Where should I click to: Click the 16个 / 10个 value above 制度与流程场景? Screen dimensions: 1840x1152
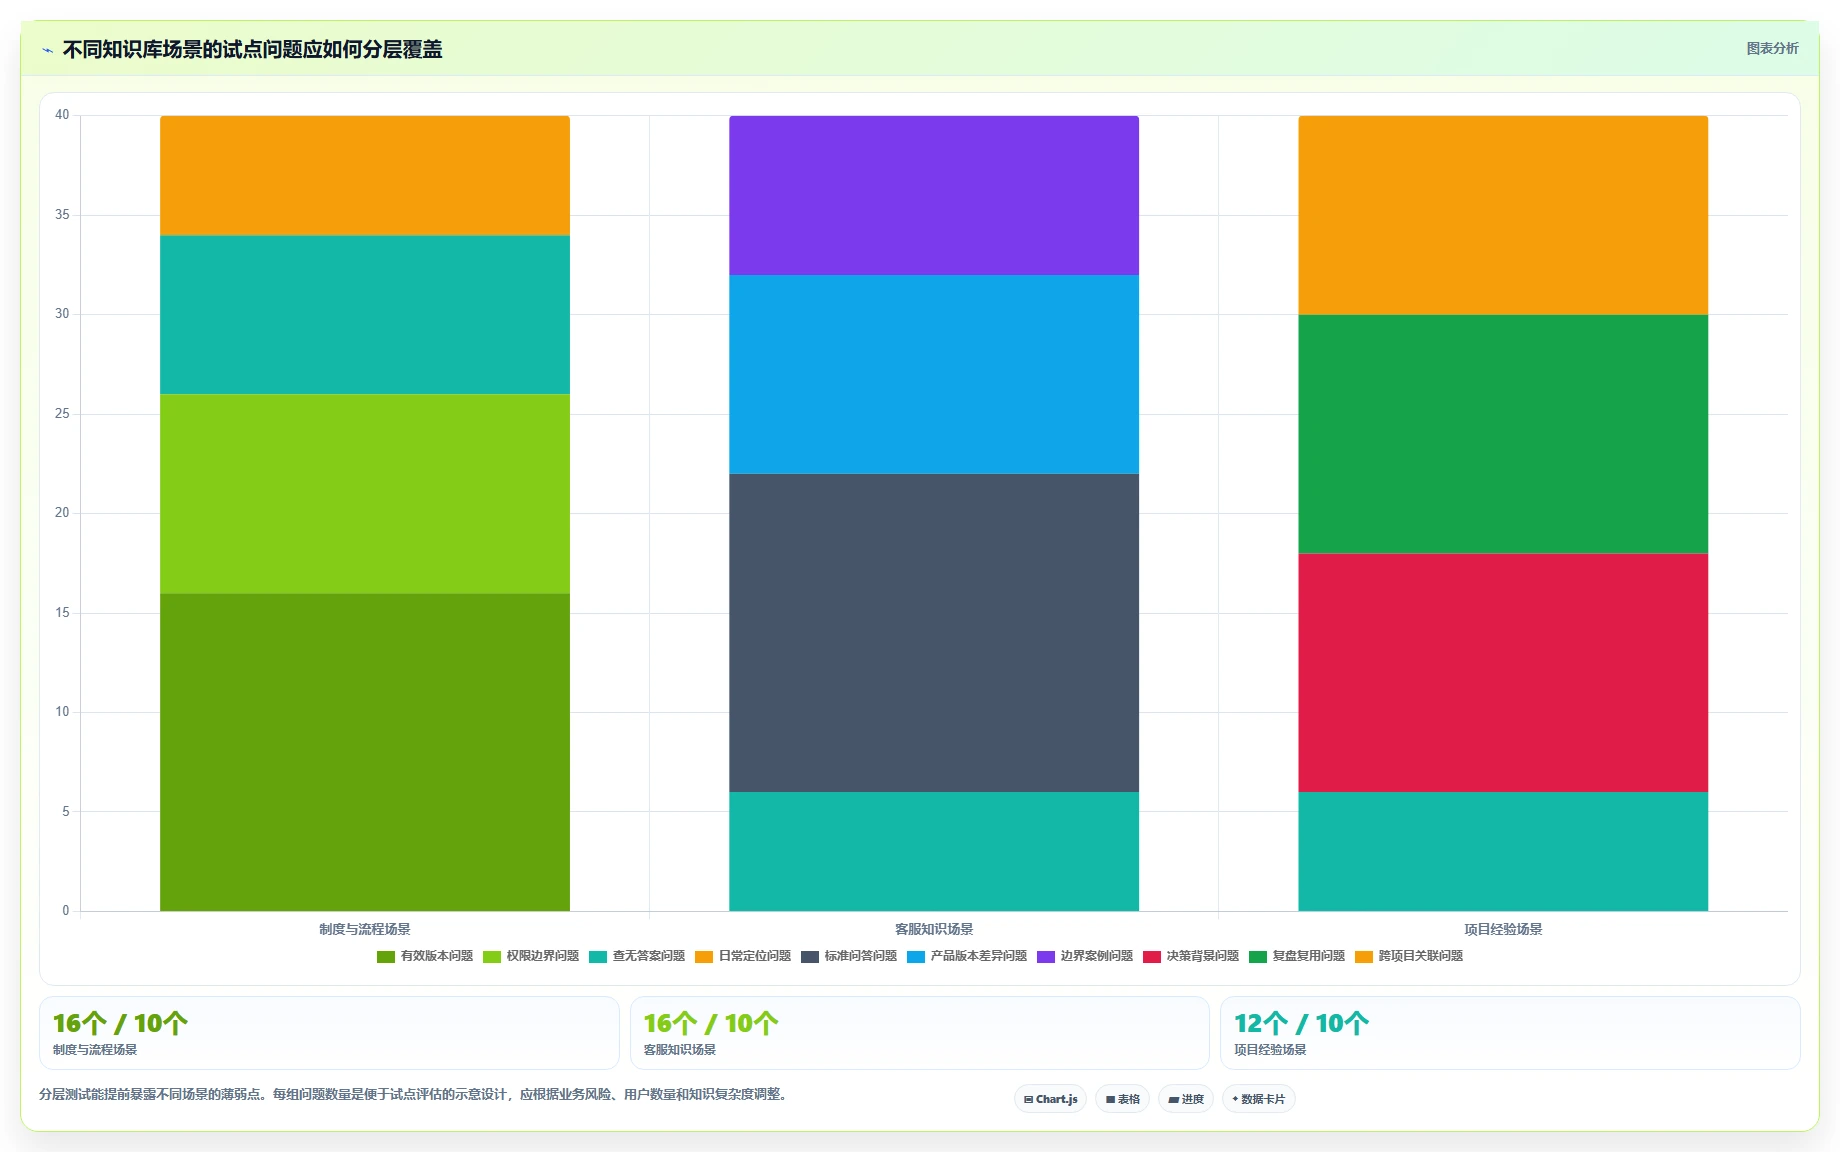[x=120, y=1023]
